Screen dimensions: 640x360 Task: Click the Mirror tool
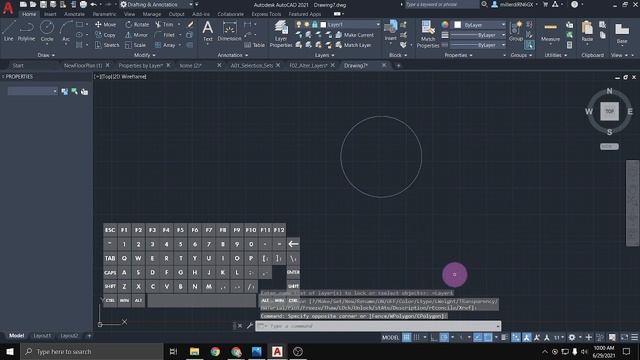click(136, 35)
